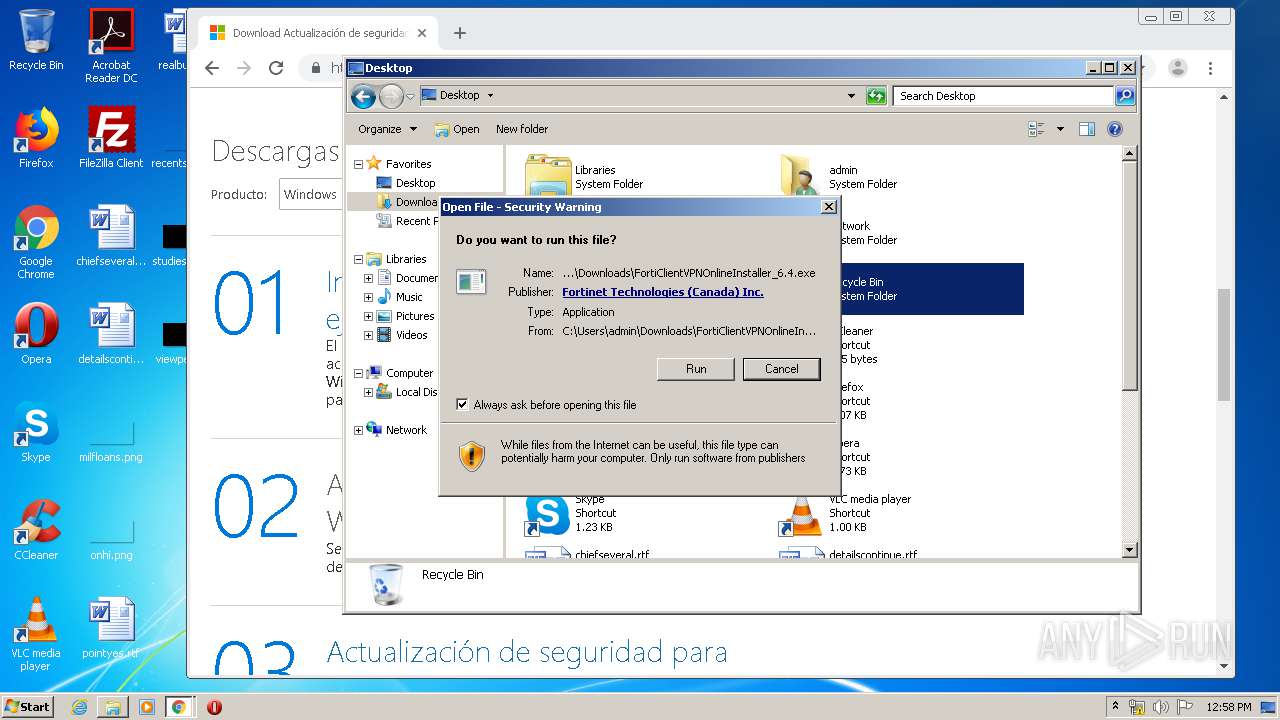Open Opera desktop icon

tap(36, 334)
